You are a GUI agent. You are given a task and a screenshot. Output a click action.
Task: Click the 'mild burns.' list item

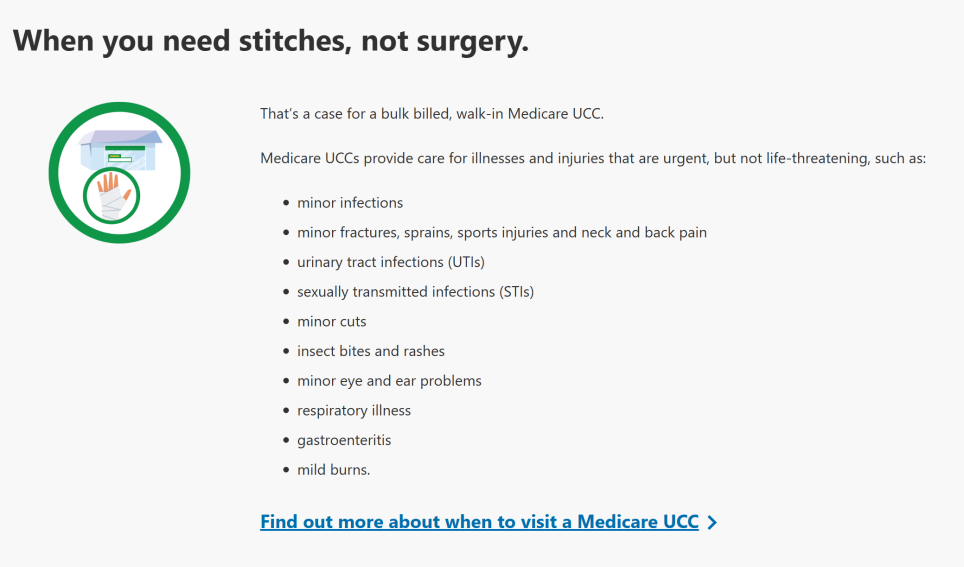334,470
